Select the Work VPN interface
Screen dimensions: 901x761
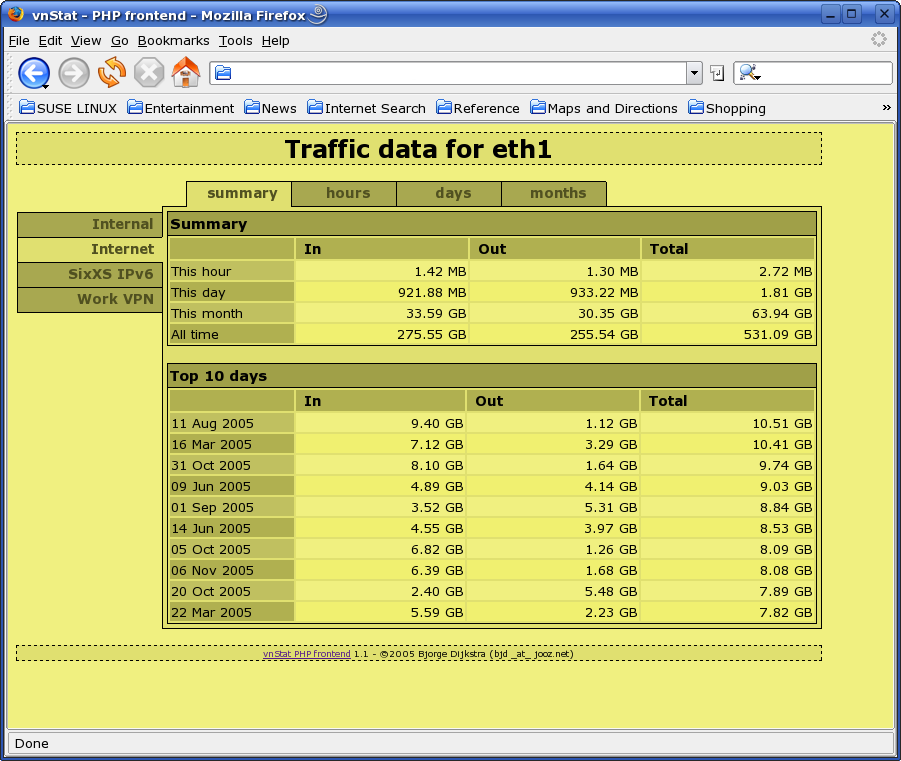[90, 299]
